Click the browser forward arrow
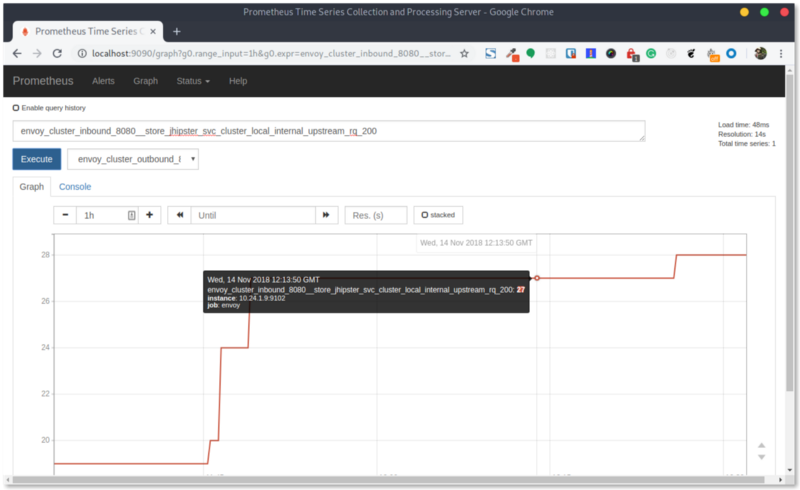800x490 pixels. pos(37,54)
